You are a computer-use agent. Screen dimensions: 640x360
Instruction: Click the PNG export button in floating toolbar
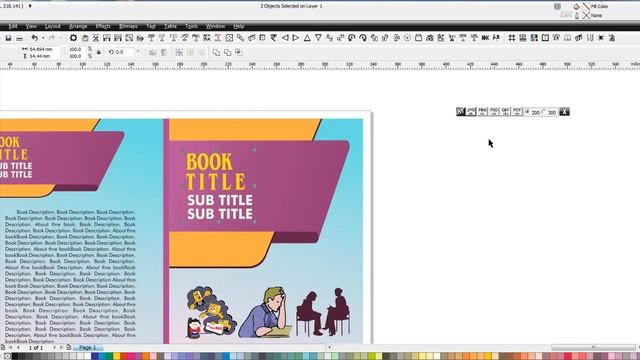(x=483, y=111)
